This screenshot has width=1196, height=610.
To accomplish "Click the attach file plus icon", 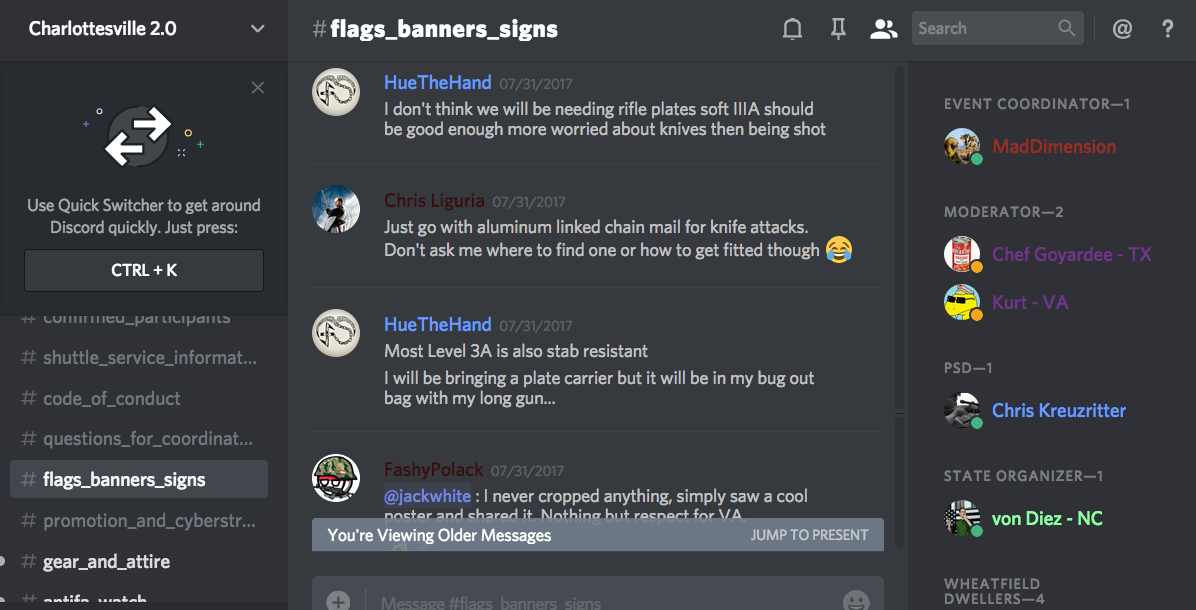I will pos(338,601).
